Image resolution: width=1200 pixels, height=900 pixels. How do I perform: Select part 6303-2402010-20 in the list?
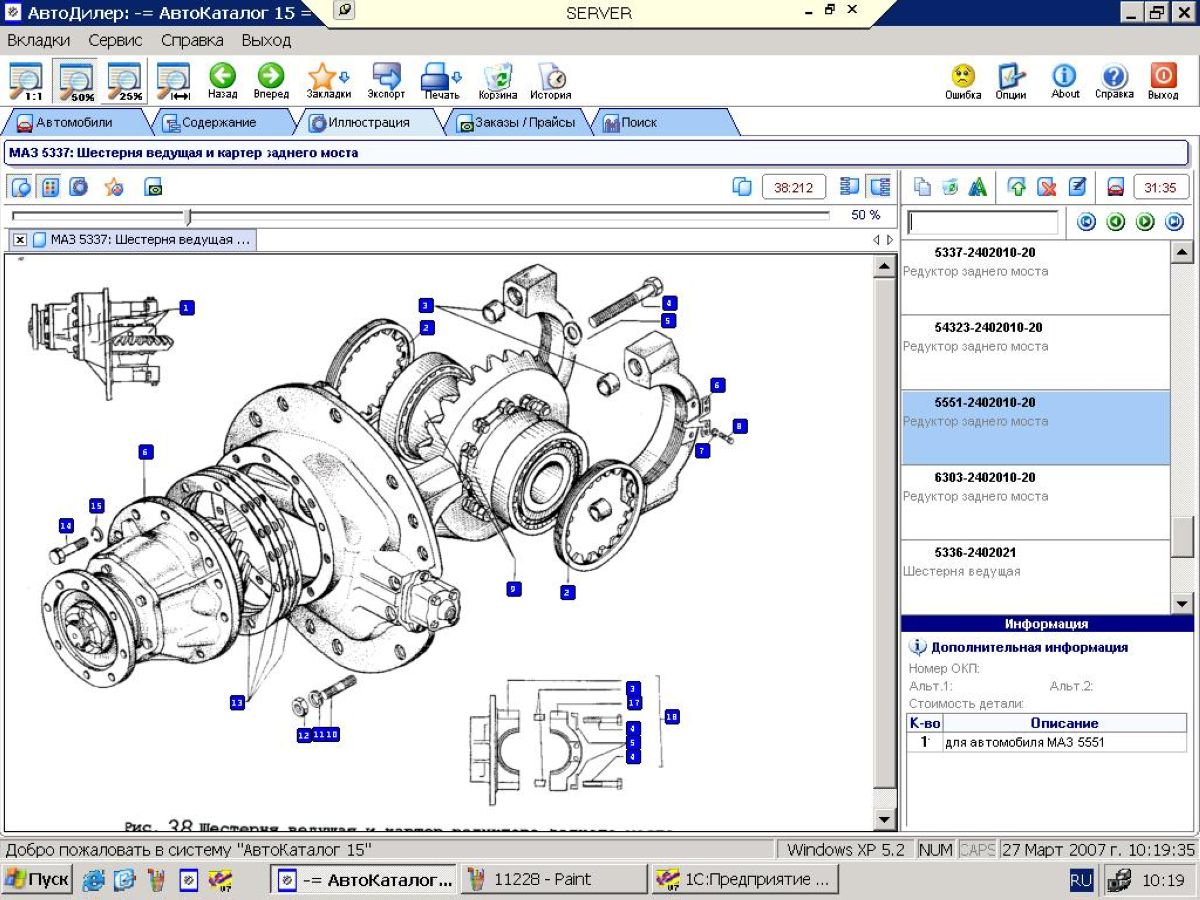(1034, 503)
